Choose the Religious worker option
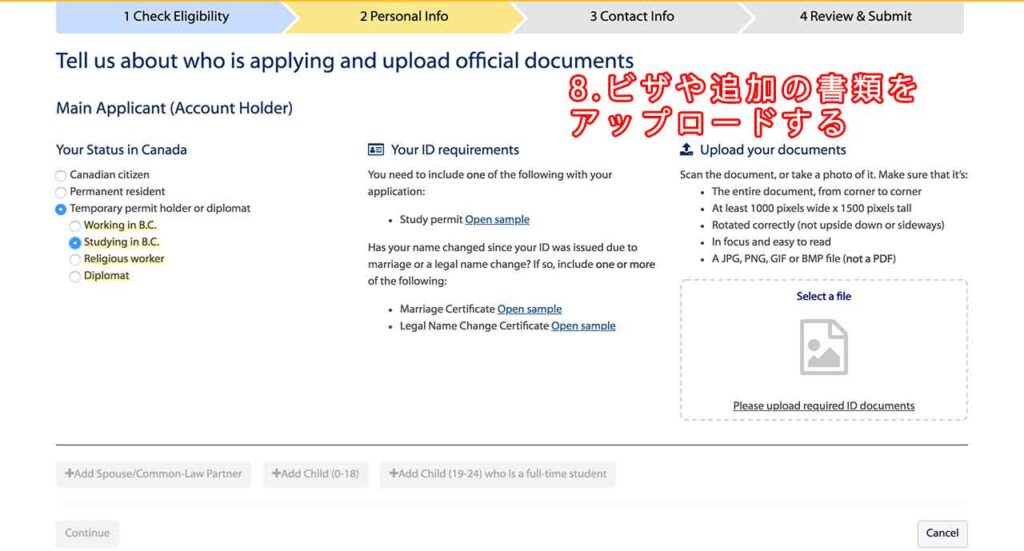 [75, 260]
